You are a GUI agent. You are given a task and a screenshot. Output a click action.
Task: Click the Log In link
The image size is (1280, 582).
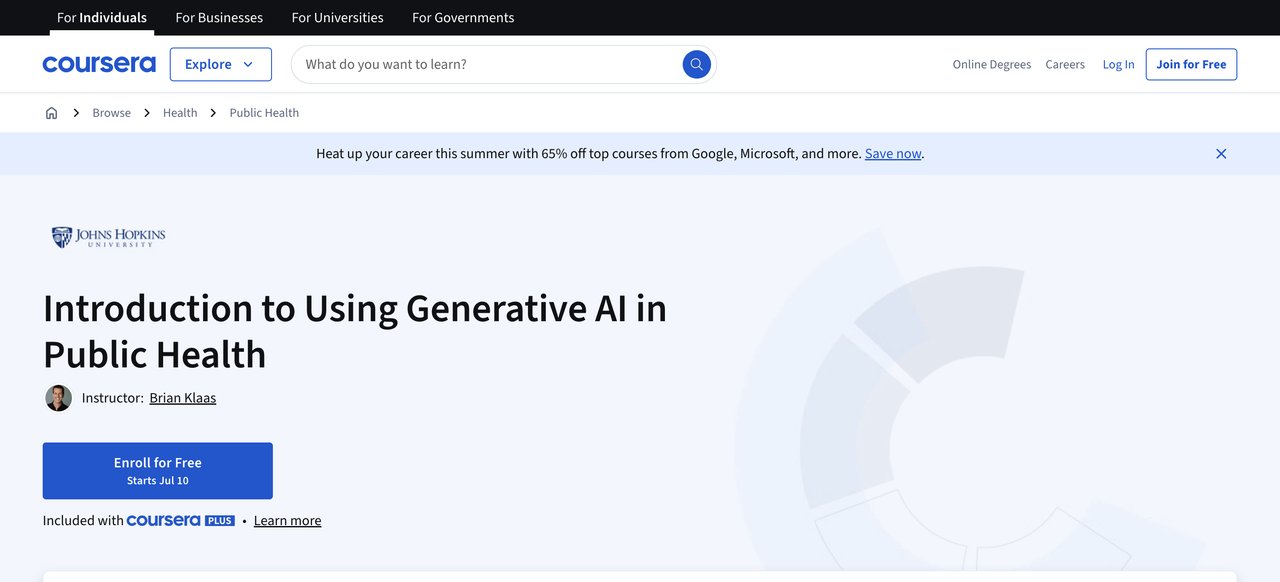coord(1118,64)
